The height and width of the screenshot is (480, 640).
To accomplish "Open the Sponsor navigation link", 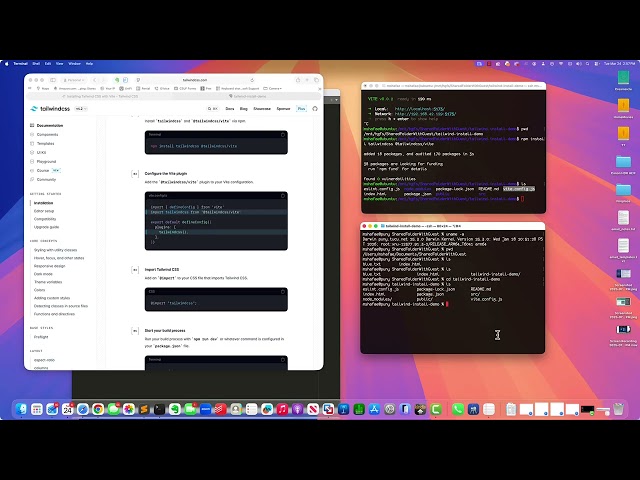I will click(283, 109).
